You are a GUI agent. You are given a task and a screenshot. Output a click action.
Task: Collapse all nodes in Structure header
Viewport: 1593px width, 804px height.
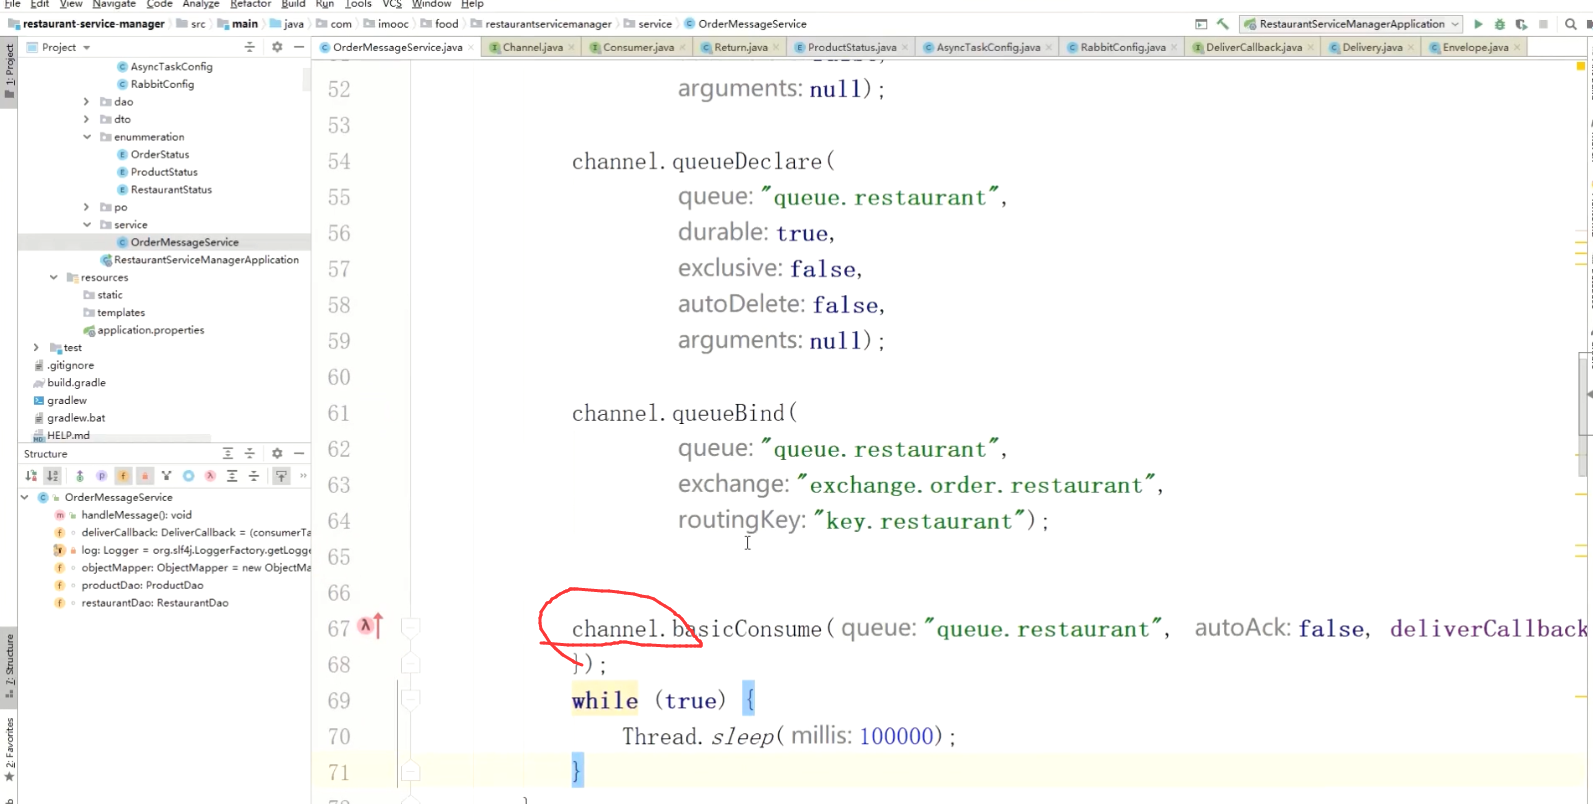[x=250, y=453]
